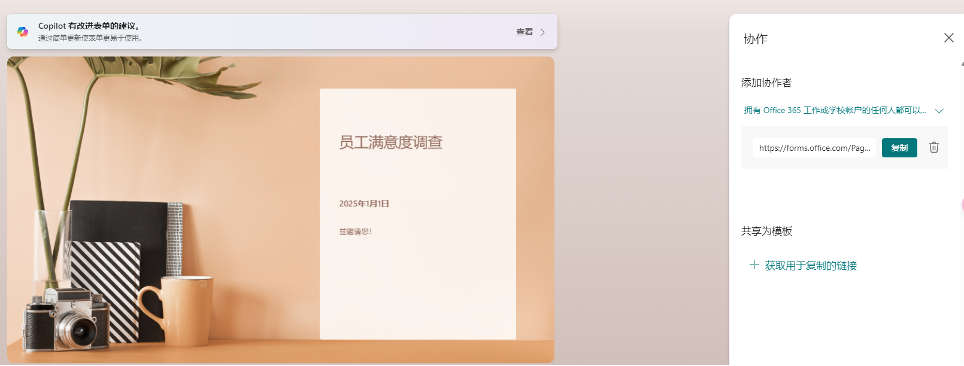Viewport: 964px width, 366px height.
Task: Click the form description line under date
Action: (355, 232)
